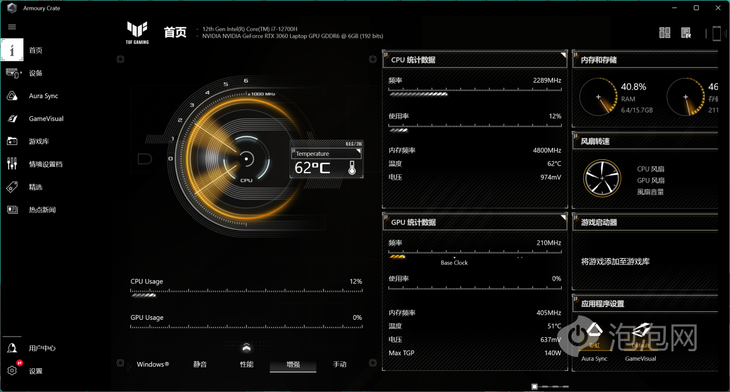Open the 热点新闻 news icon
Screen dimensions: 730x392
[x=13, y=210]
